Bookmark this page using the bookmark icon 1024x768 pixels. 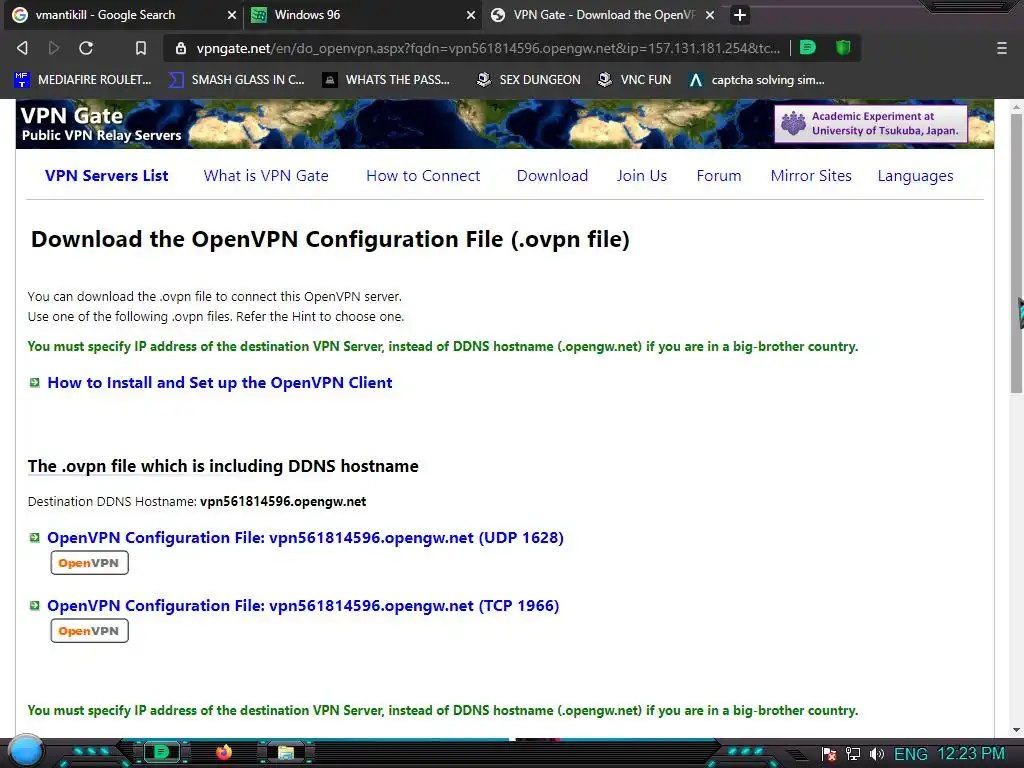click(x=140, y=48)
